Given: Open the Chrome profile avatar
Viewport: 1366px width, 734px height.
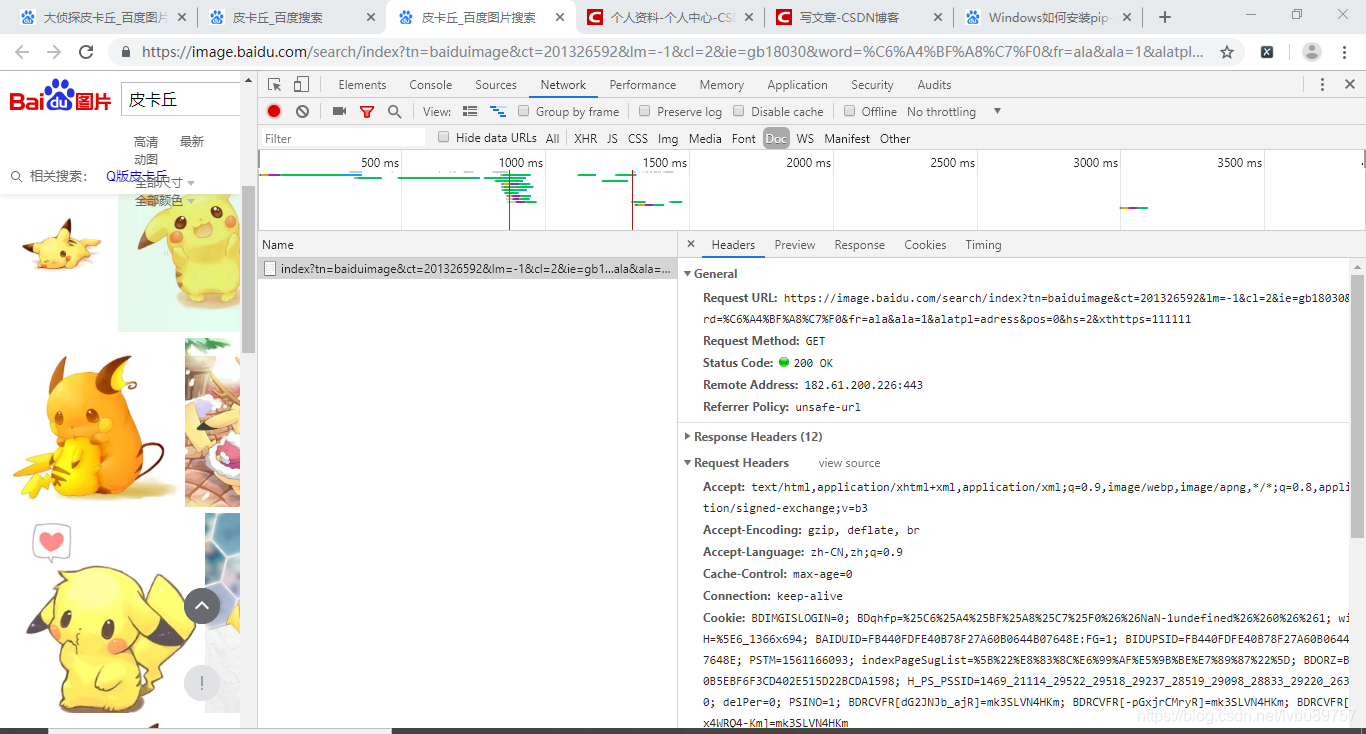Looking at the screenshot, I should tap(1312, 52).
